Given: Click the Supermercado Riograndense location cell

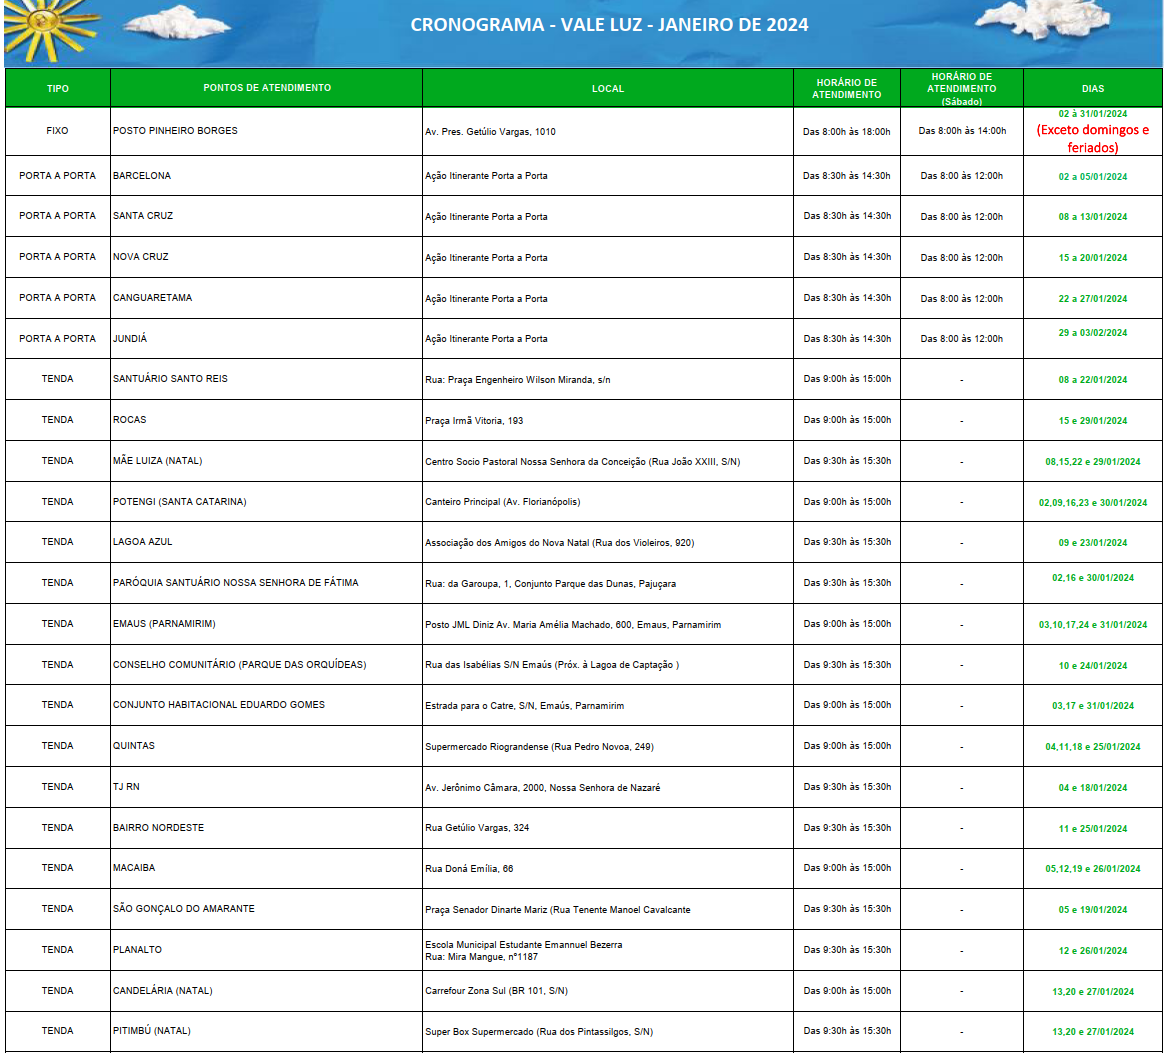Looking at the screenshot, I should point(539,747).
